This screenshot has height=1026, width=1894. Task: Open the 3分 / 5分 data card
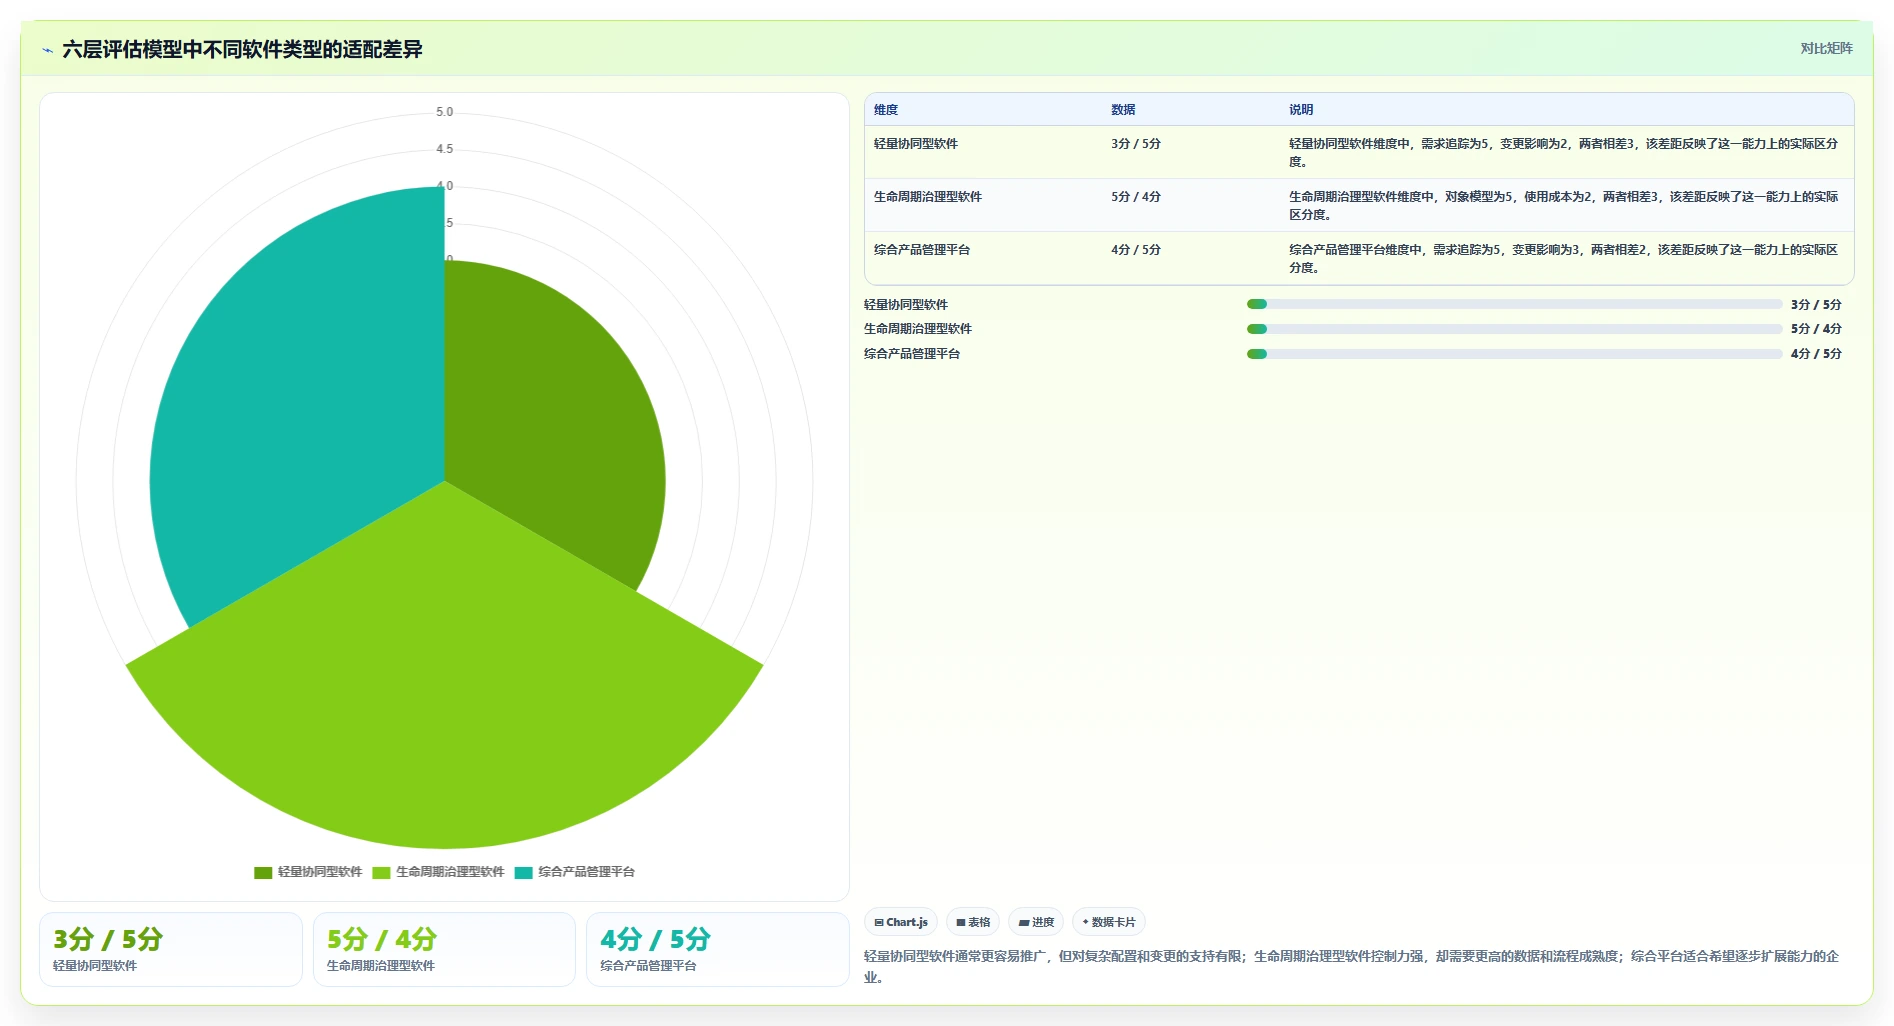pyautogui.click(x=171, y=950)
